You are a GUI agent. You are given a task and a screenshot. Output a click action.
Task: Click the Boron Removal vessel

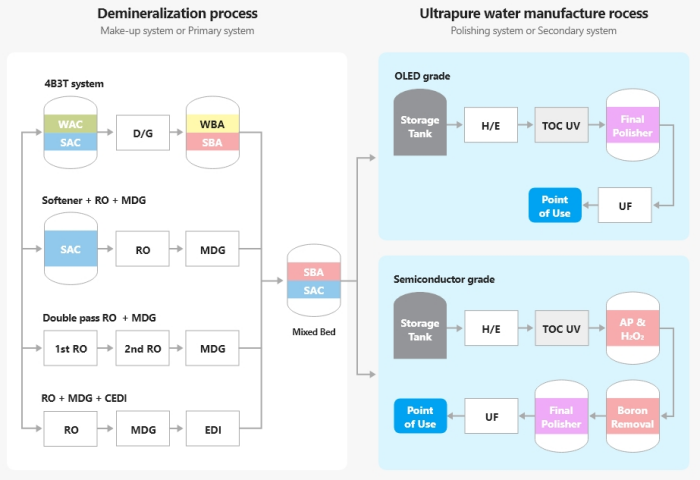(632, 417)
